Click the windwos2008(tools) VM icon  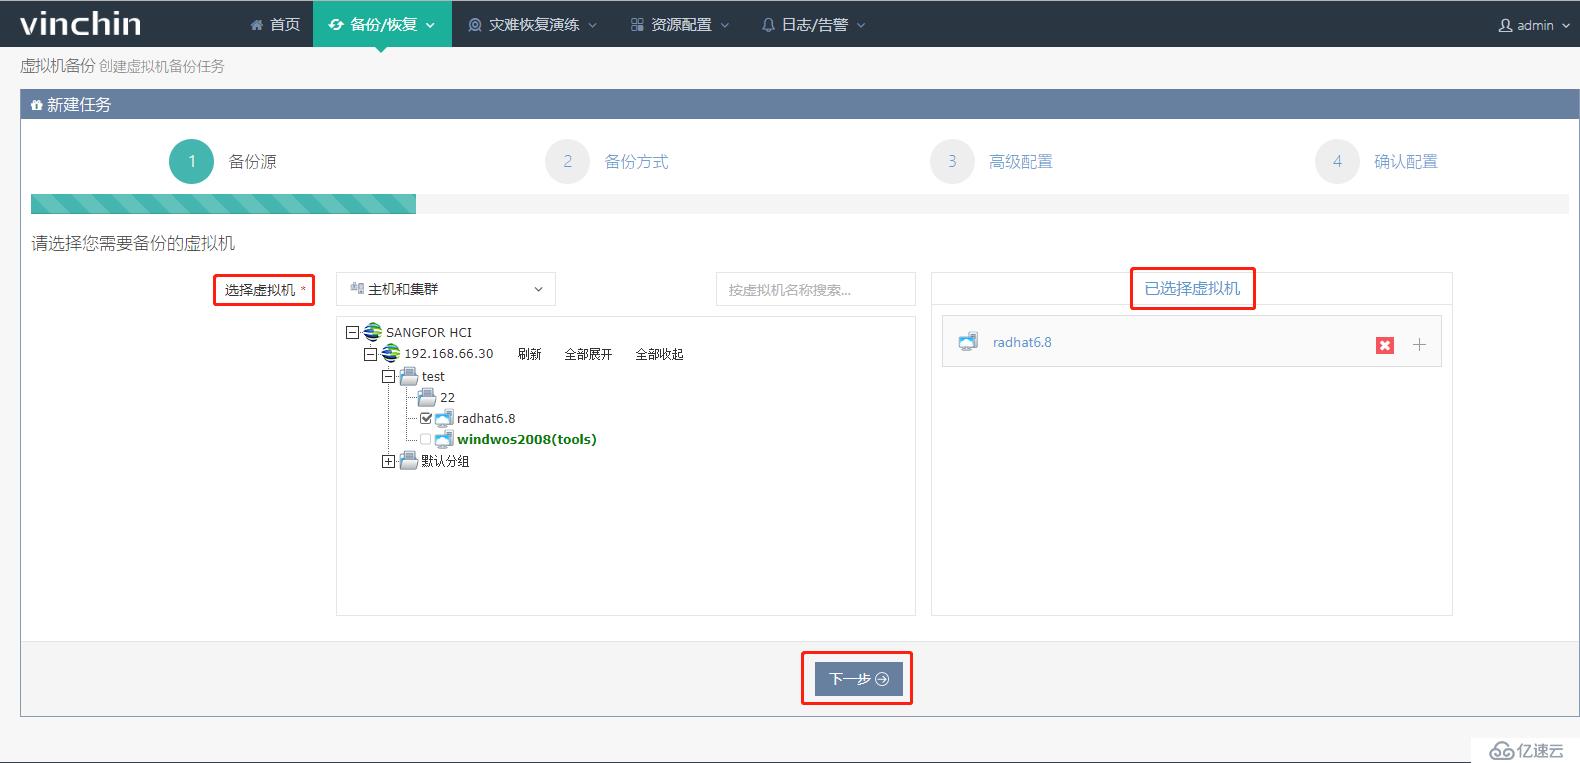444,439
